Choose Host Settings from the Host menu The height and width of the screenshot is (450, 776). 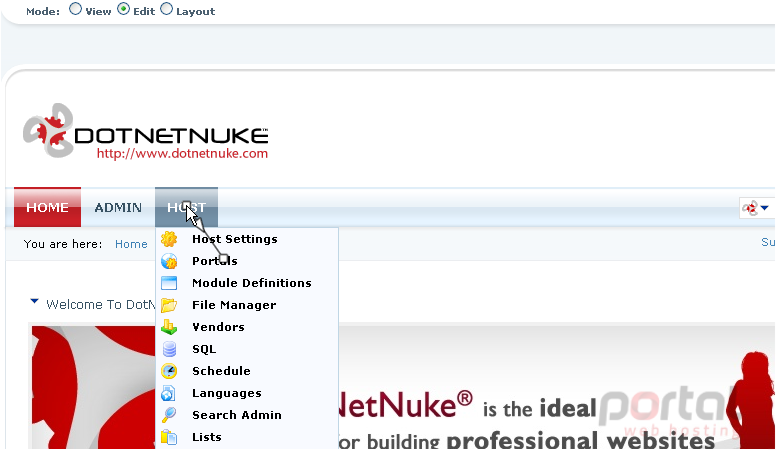[247, 239]
